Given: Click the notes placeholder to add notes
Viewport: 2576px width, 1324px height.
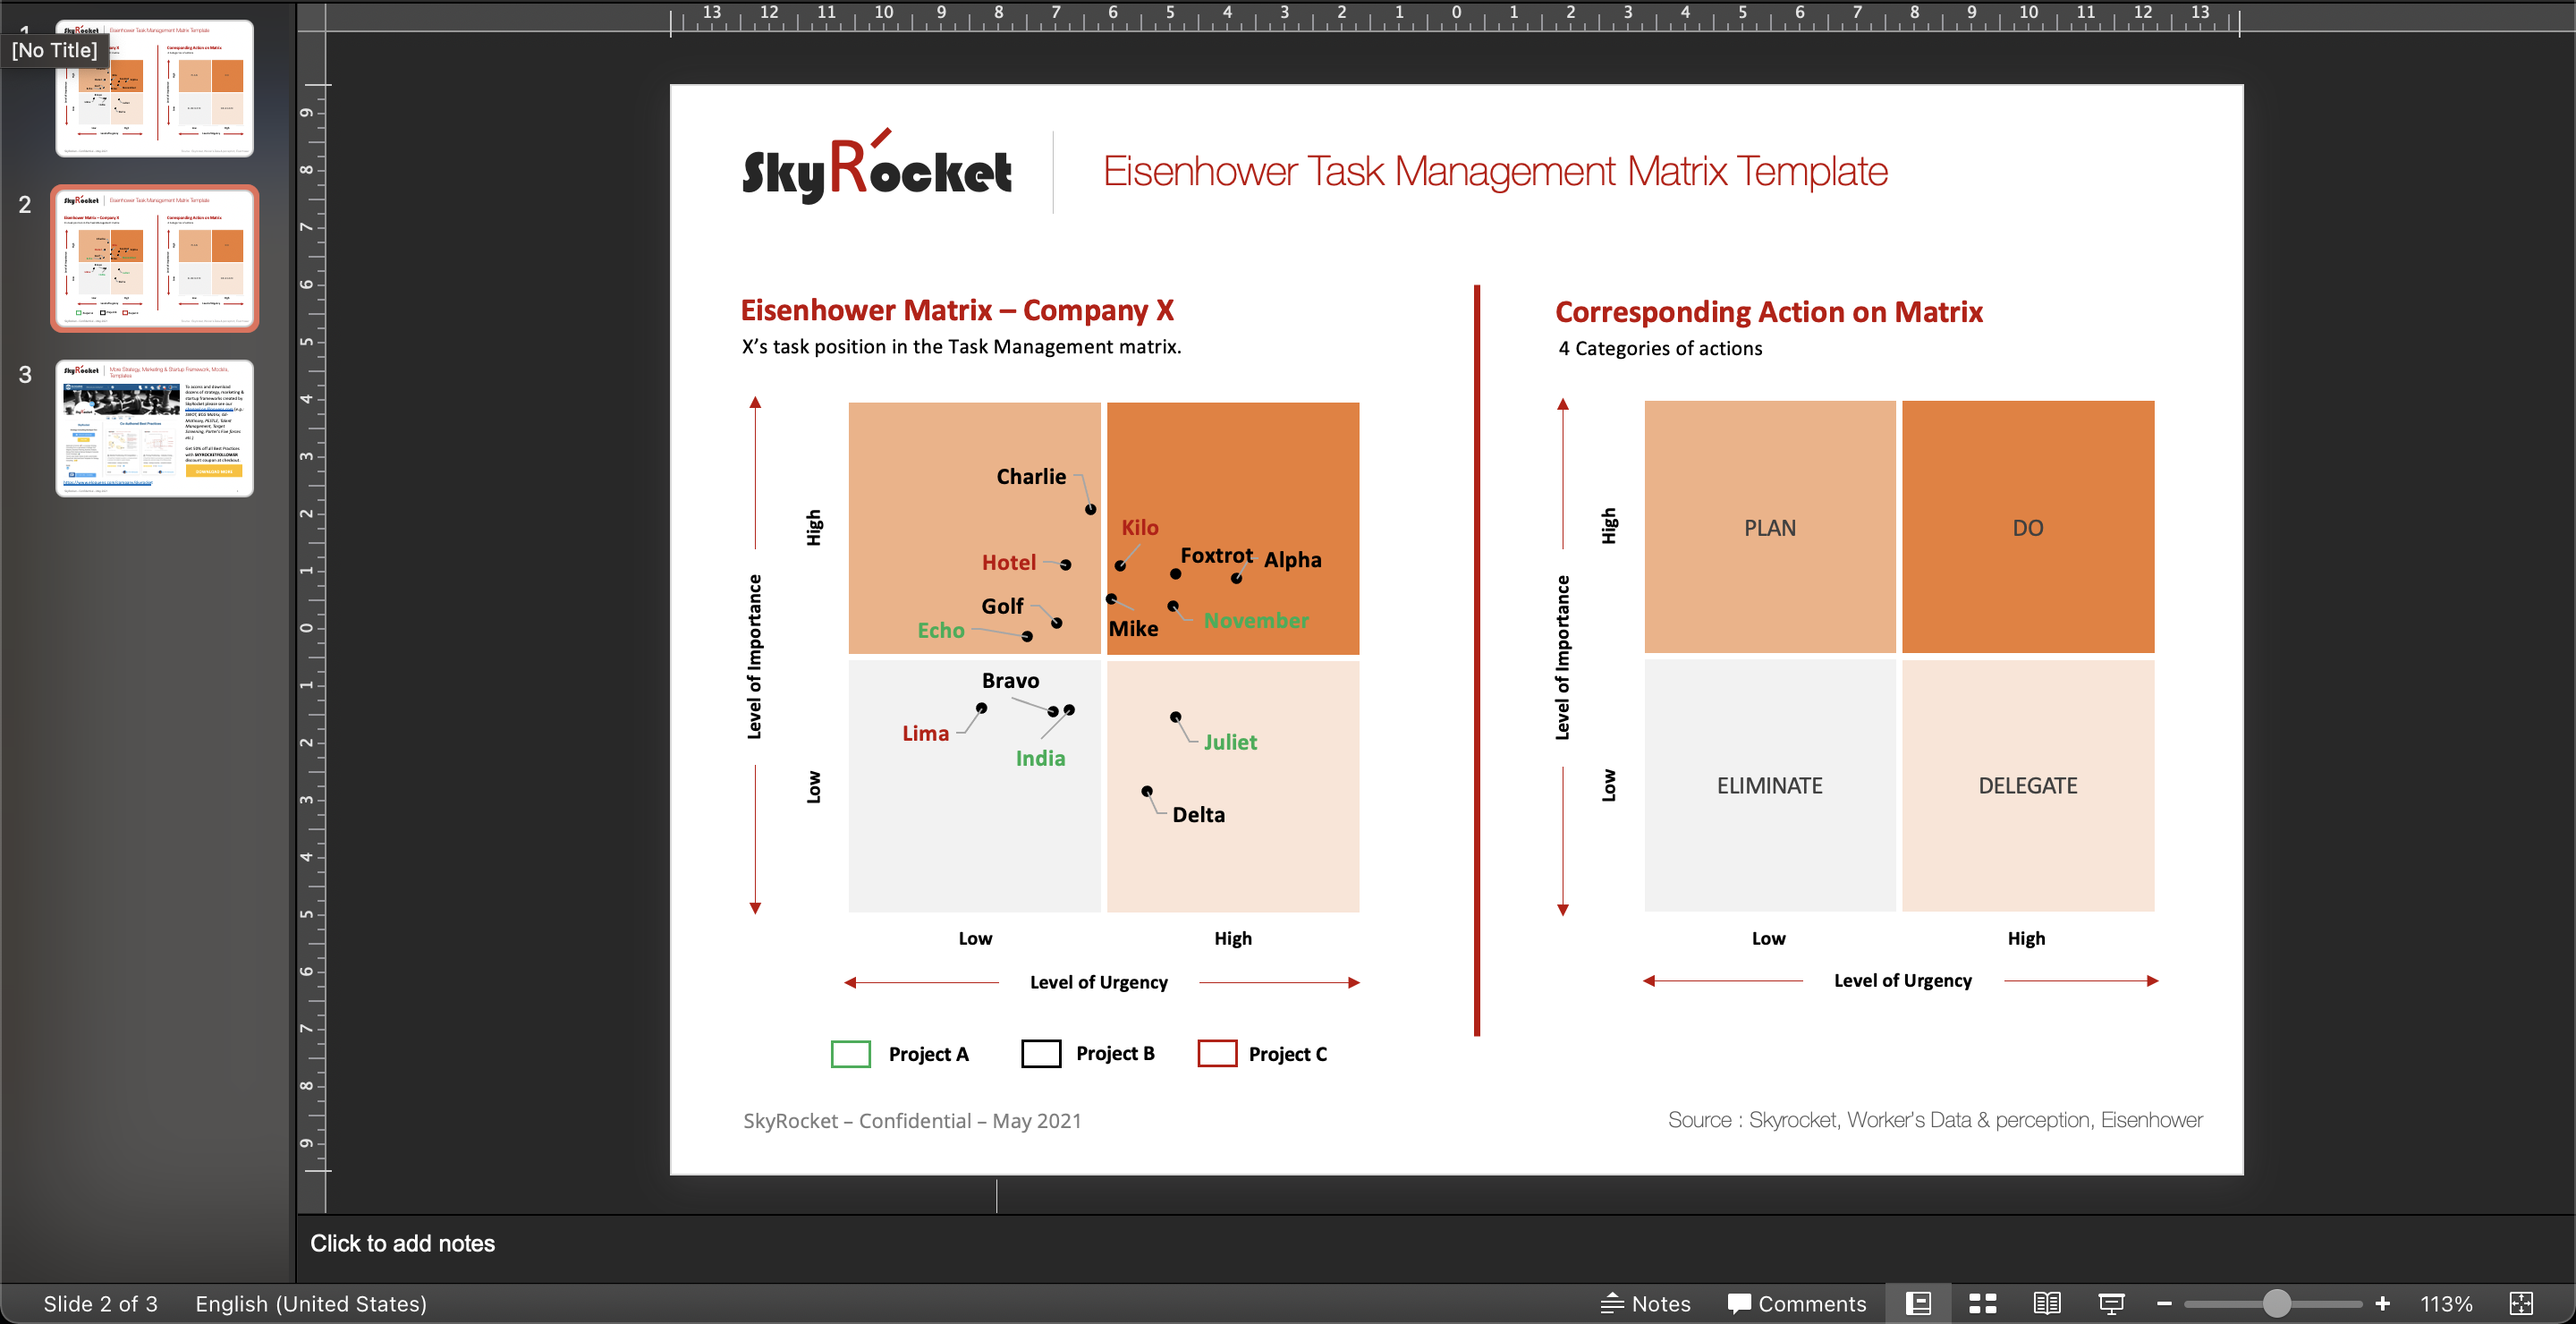Looking at the screenshot, I should (x=402, y=1243).
